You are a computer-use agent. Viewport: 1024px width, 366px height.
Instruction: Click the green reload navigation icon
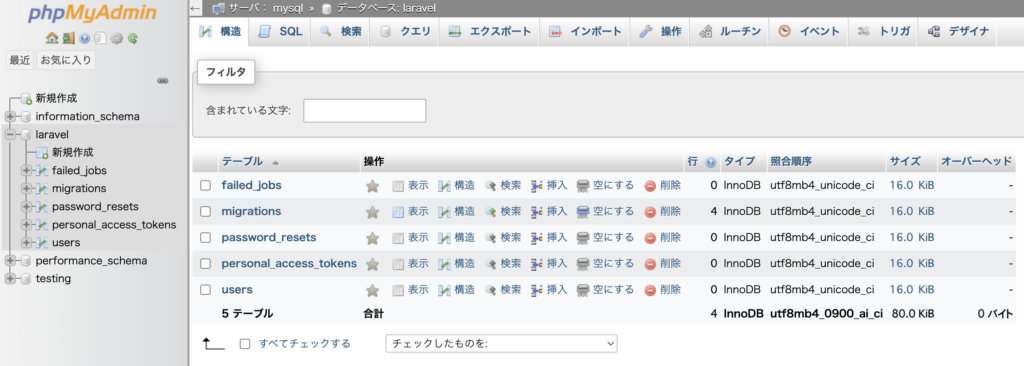pyautogui.click(x=133, y=39)
